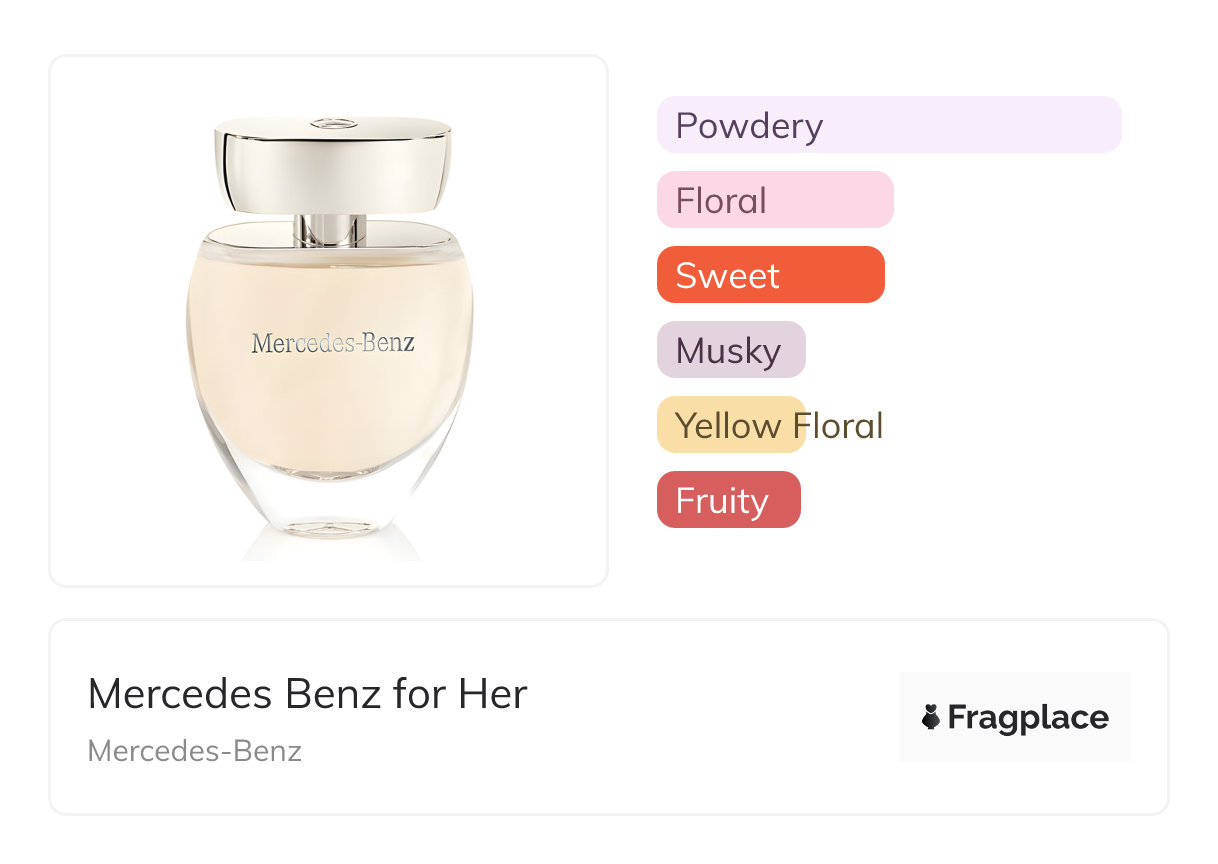
Task: Click the Powdery accord bar
Action: 888,125
